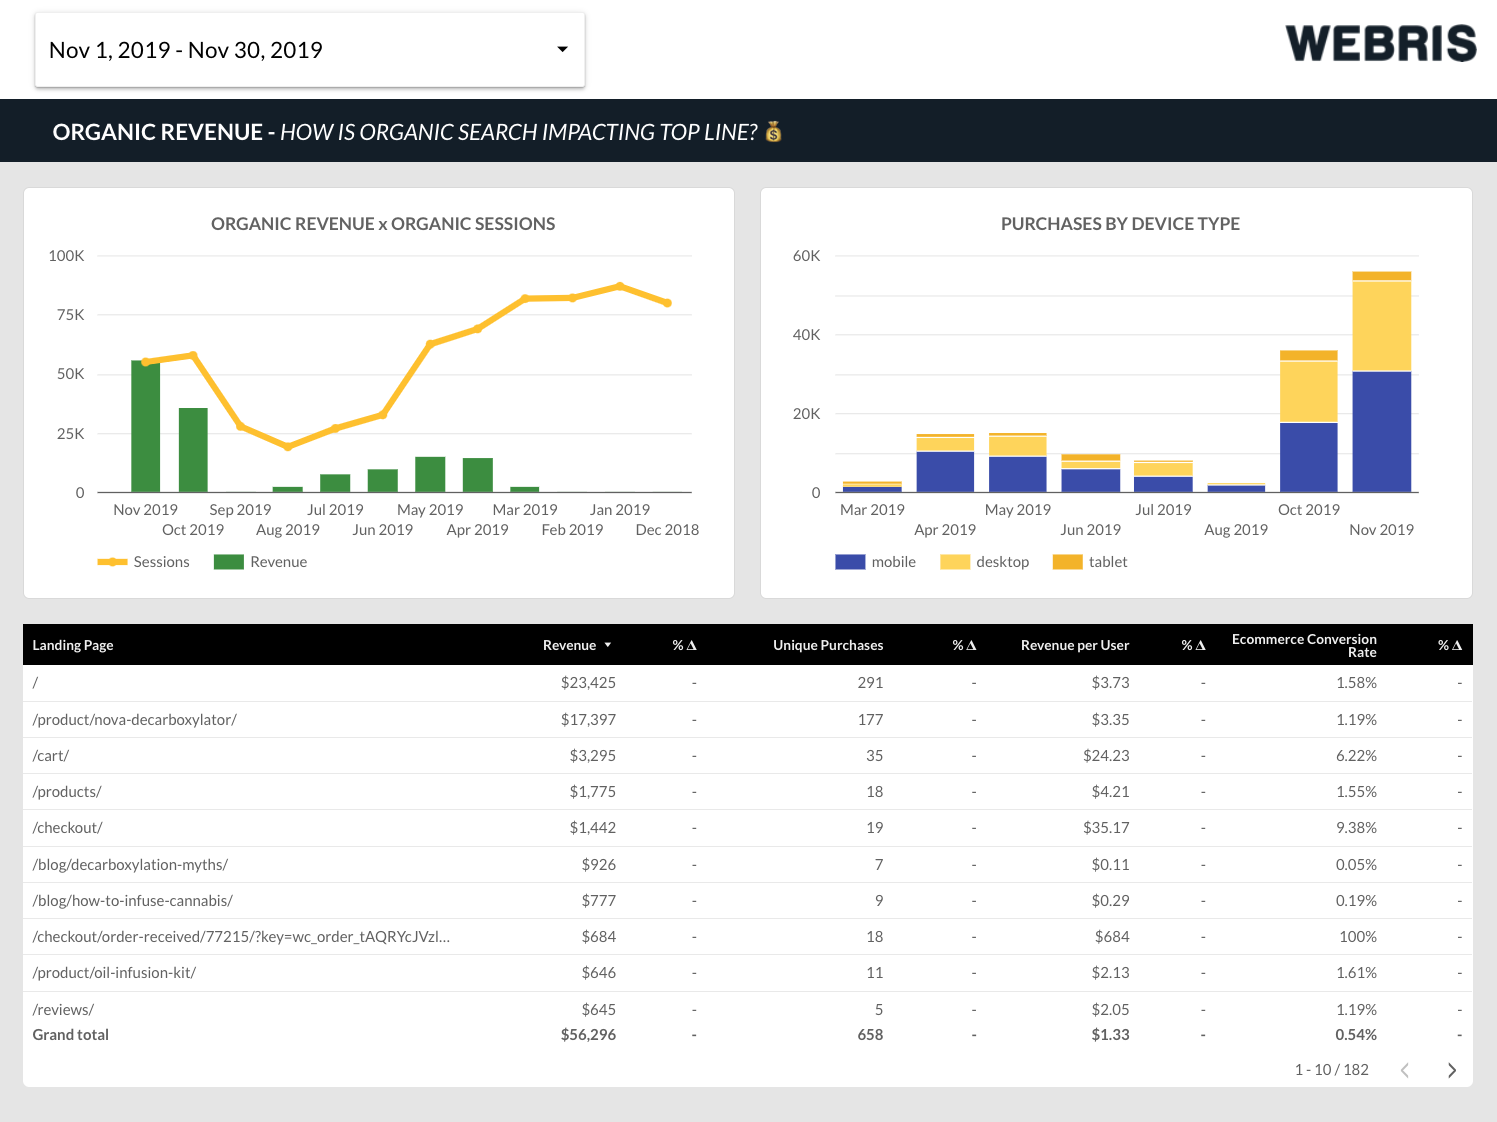Click previous table page arrow
Image resolution: width=1497 pixels, height=1122 pixels.
1405,1070
